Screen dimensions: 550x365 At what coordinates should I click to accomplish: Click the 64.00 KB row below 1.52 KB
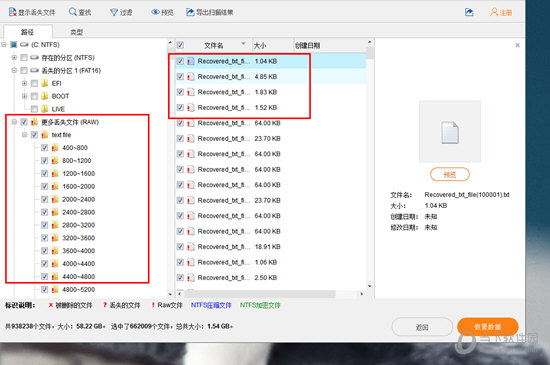(x=270, y=123)
